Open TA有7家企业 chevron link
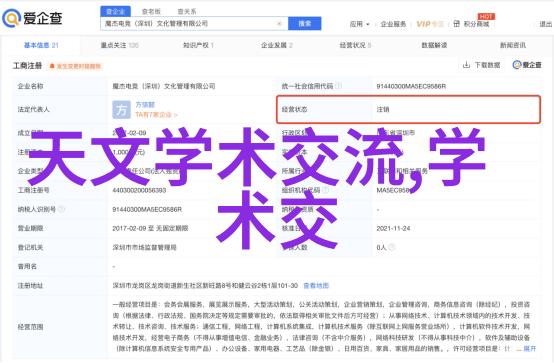554x363 pixels. tap(156, 115)
